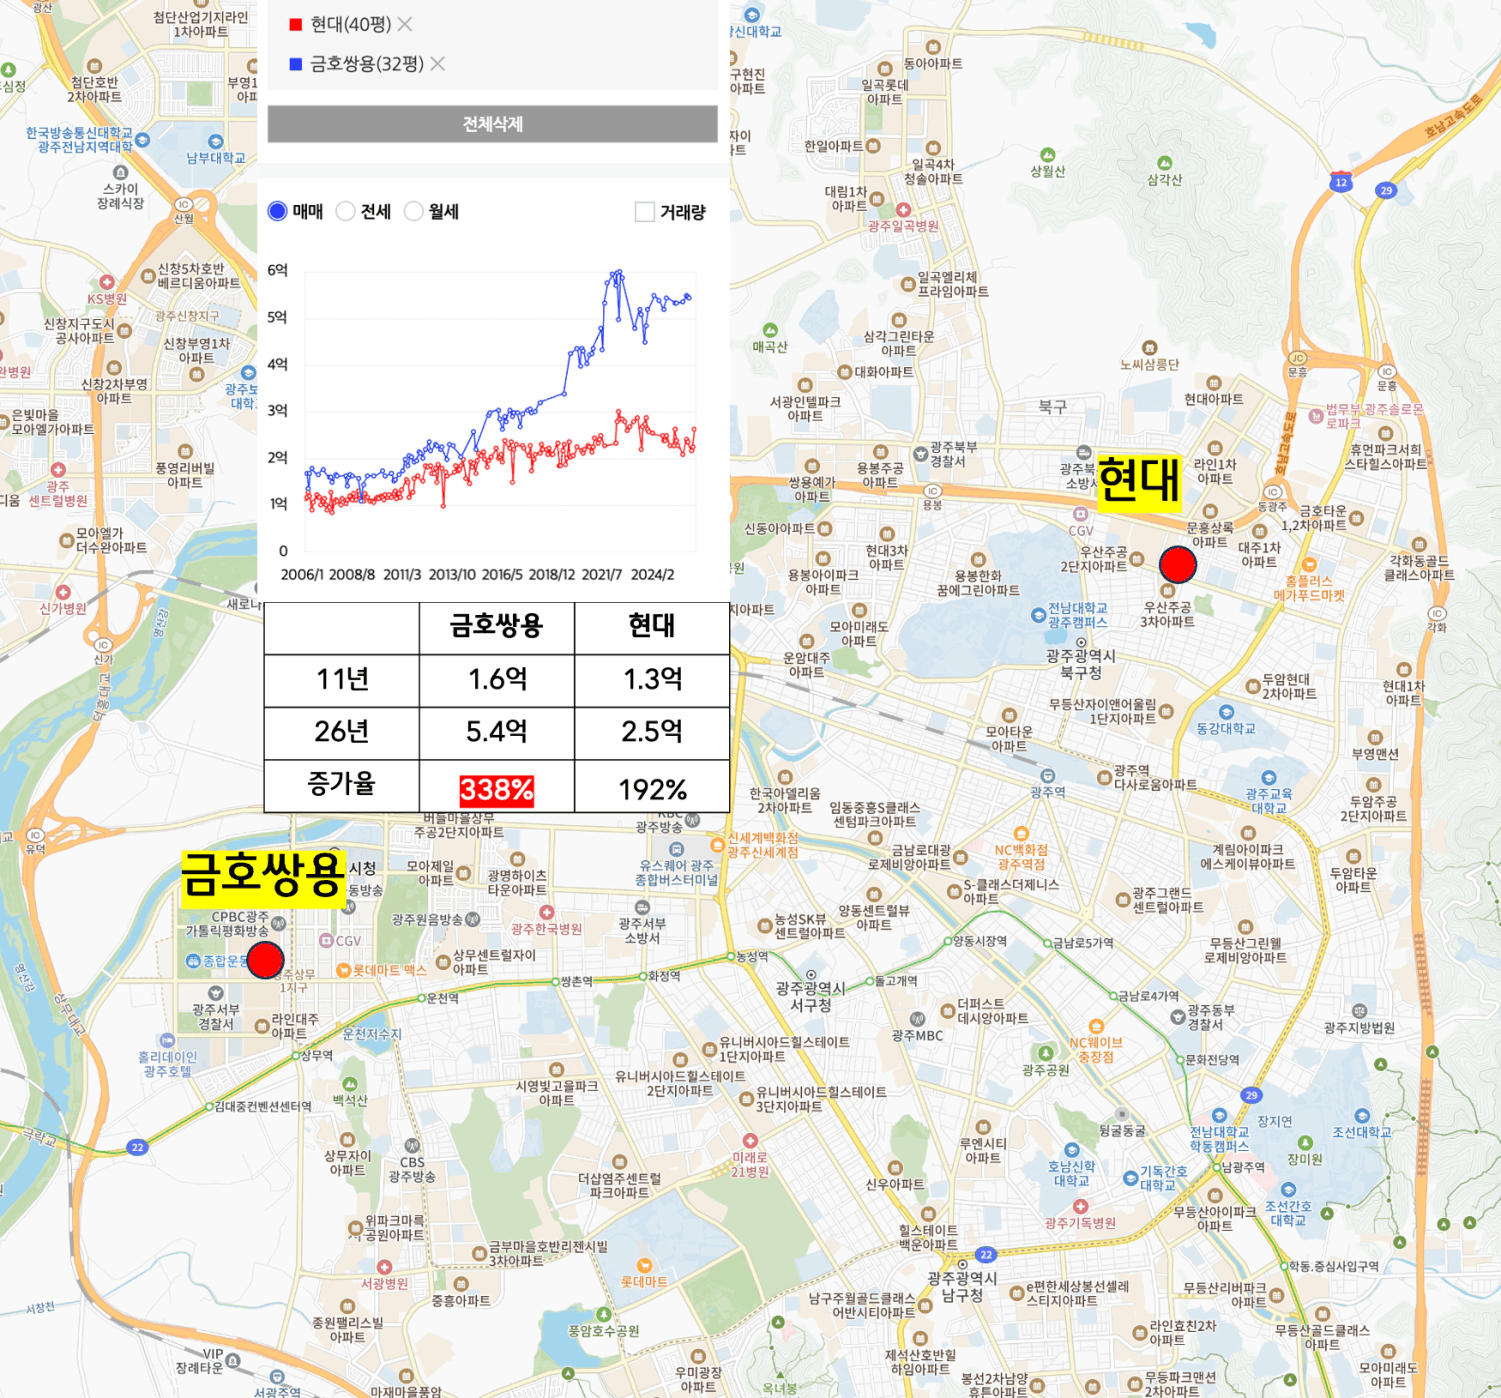This screenshot has height=1398, width=1501.
Task: Select the 광주일곡병원 hospital icon
Action: pyautogui.click(x=903, y=210)
